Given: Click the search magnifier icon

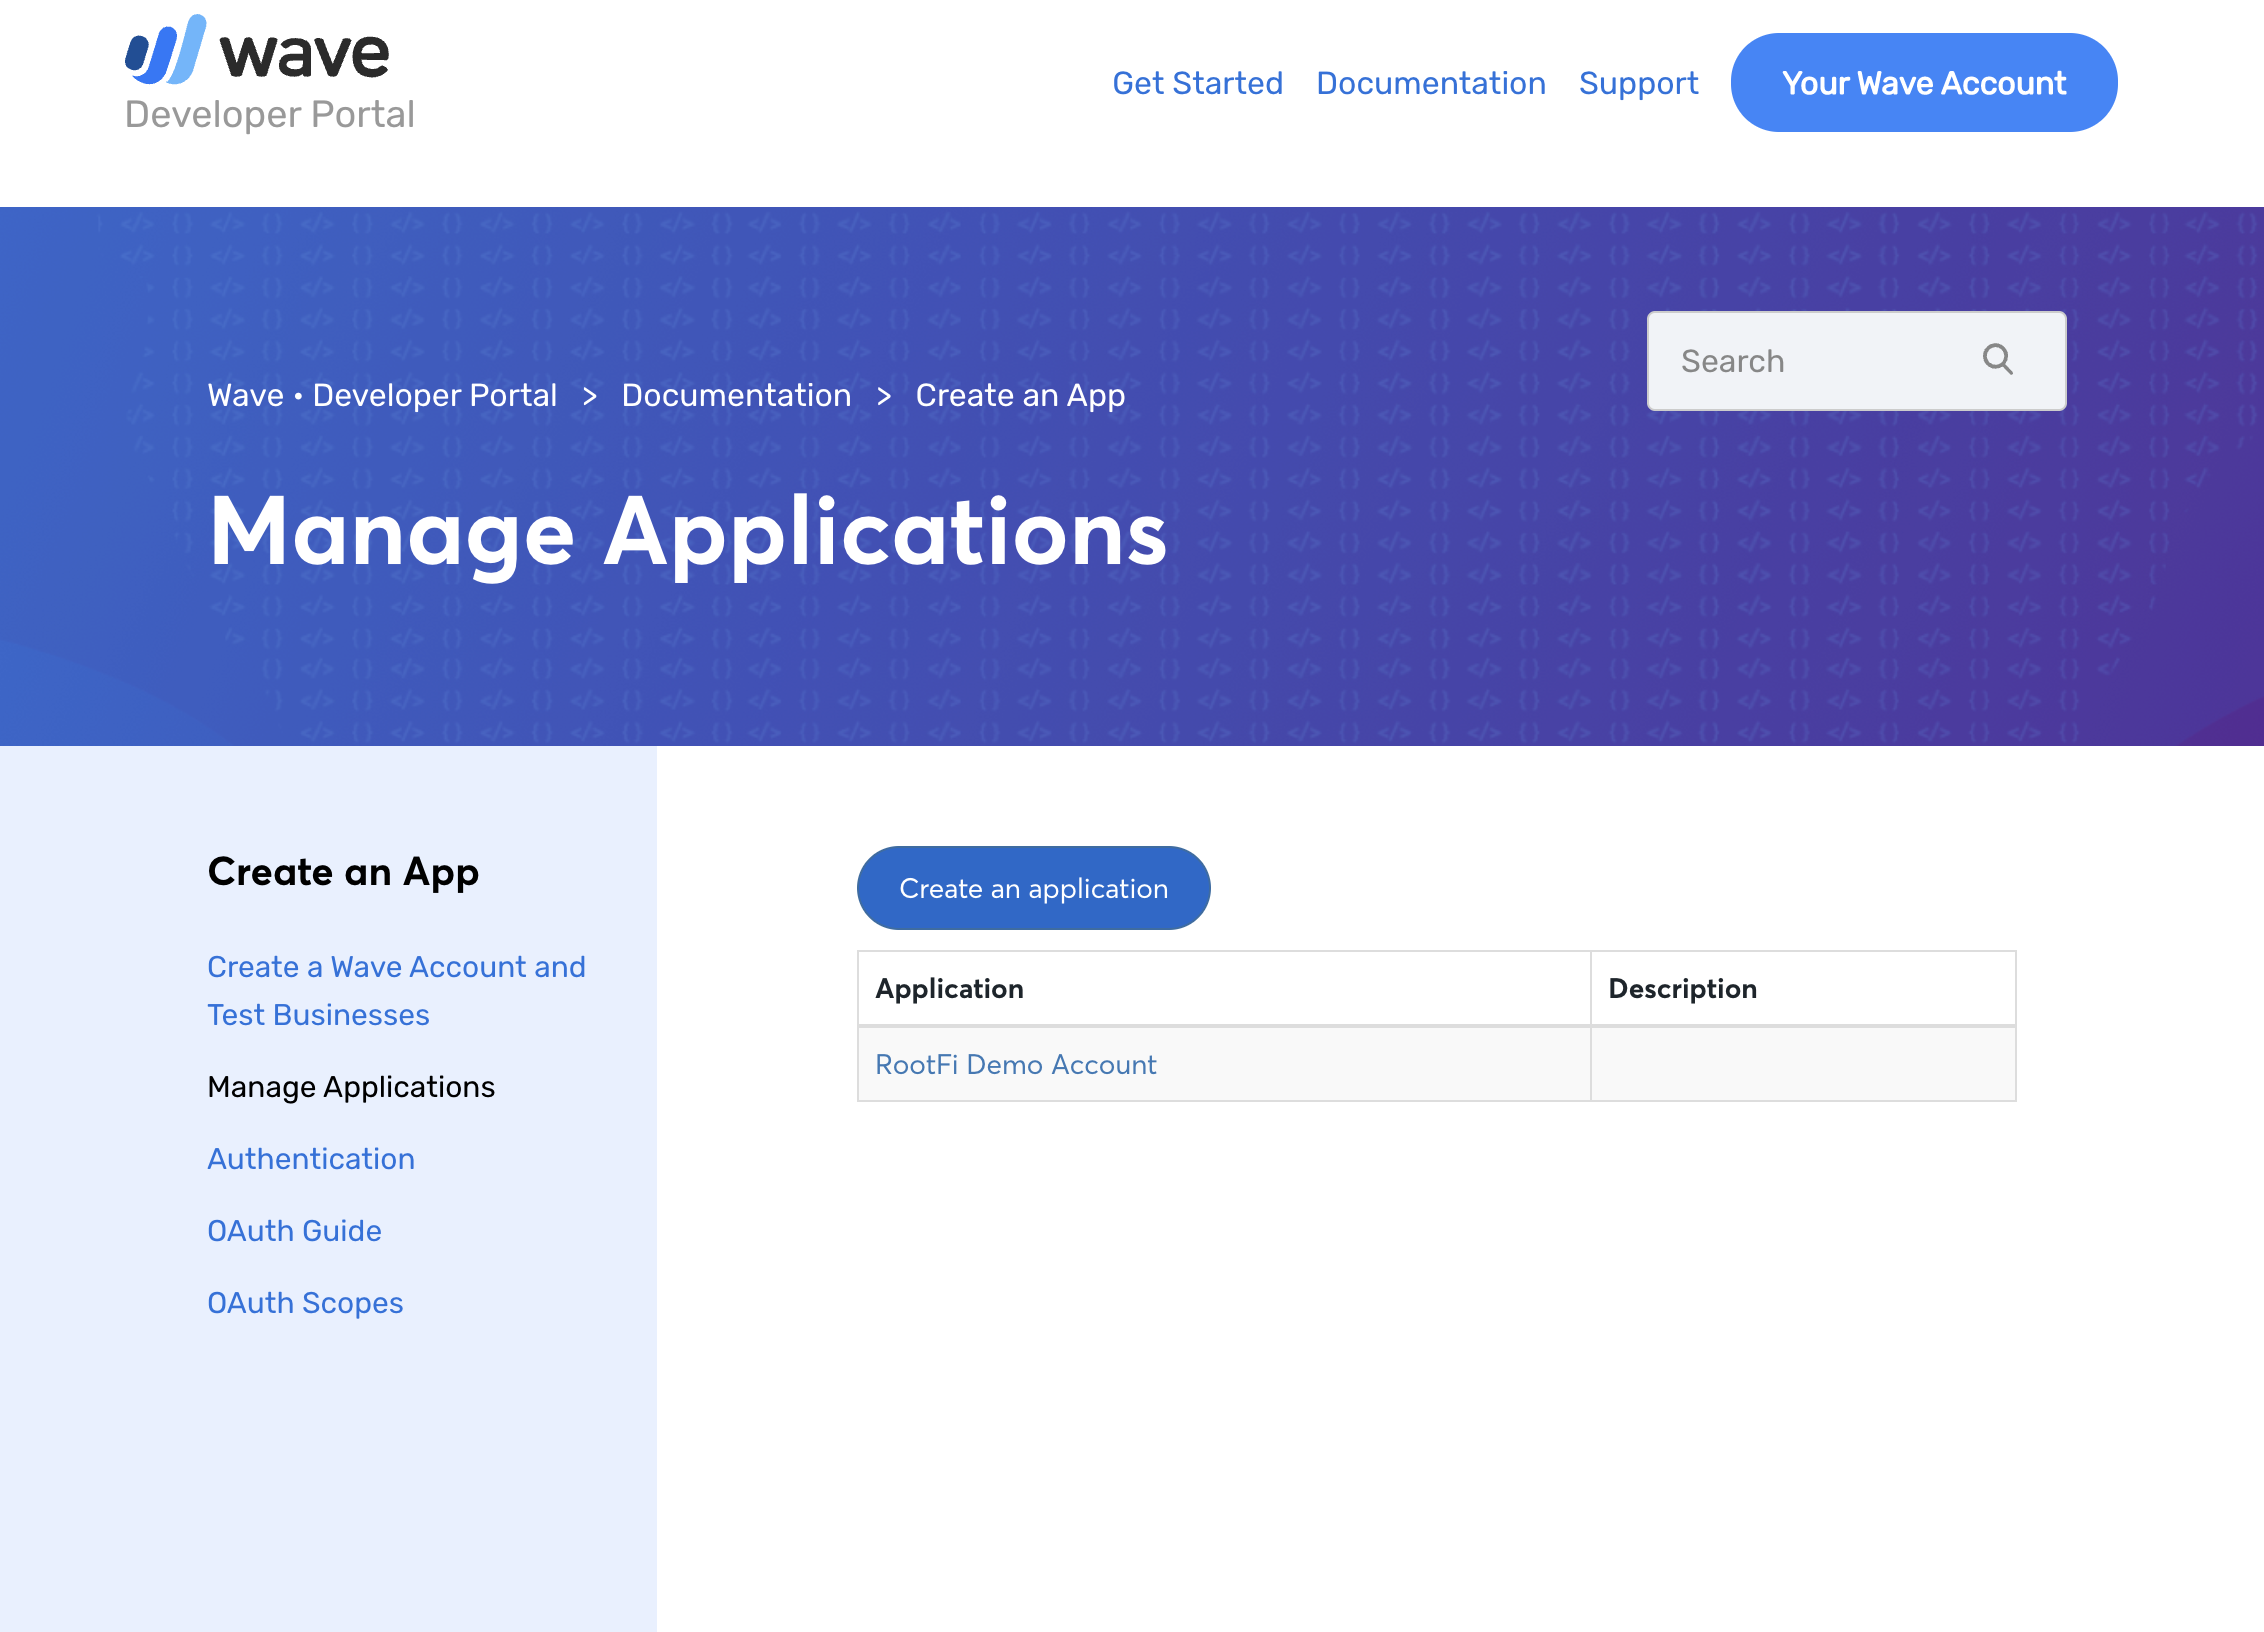Looking at the screenshot, I should click(1997, 360).
